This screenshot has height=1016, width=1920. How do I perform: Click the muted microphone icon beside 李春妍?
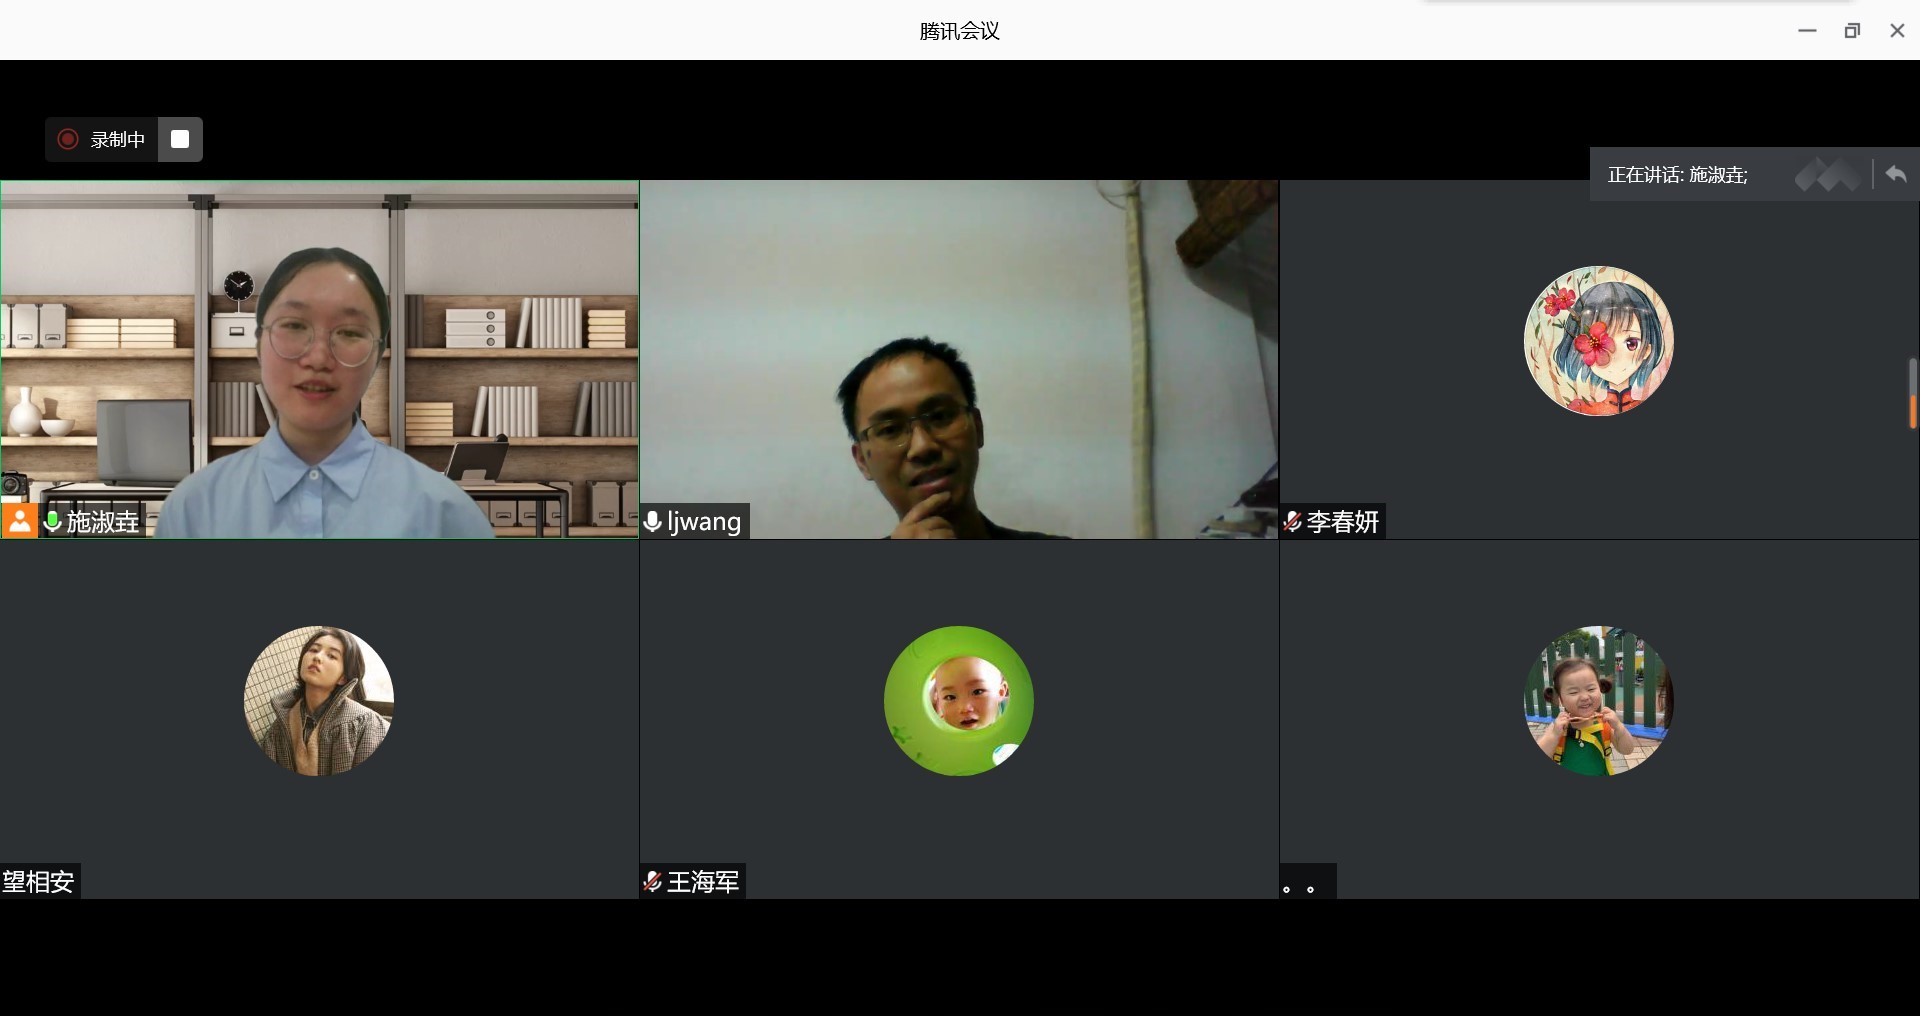pos(1293,522)
